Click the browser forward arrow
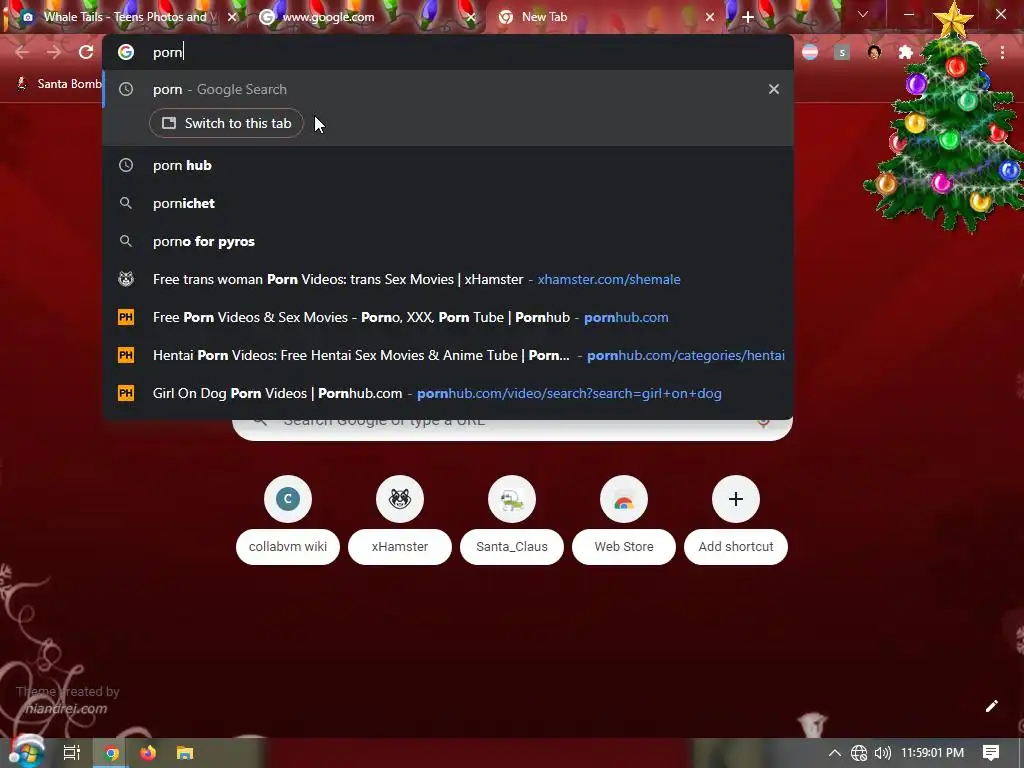This screenshot has height=768, width=1024. [x=54, y=52]
